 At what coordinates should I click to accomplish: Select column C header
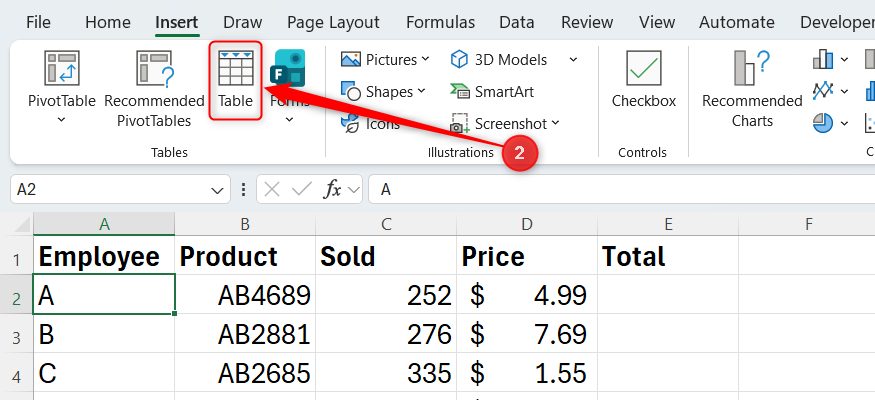pos(386,224)
